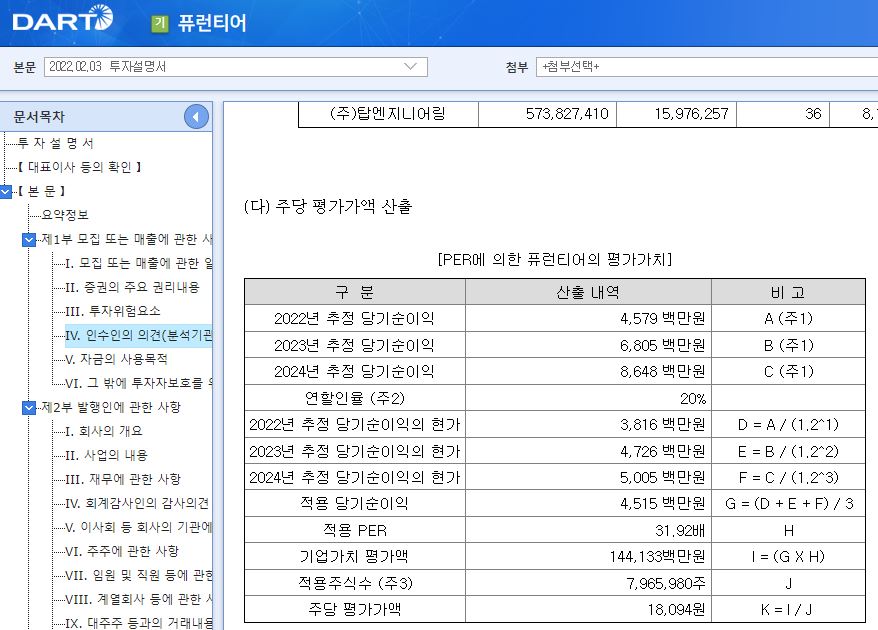878x630 pixels.
Task: Click value 5,005 백만원
Action: point(662,478)
